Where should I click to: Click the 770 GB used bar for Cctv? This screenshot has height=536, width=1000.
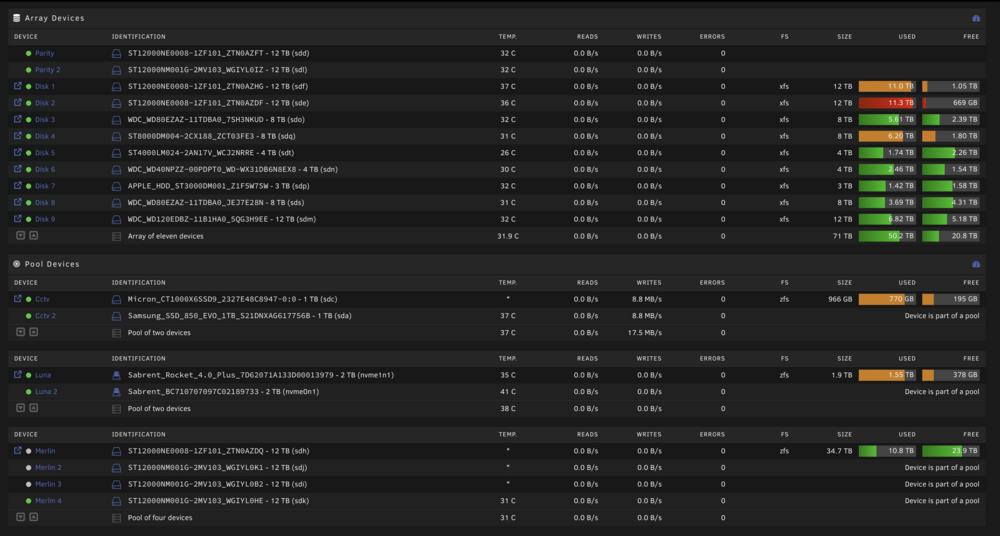(x=887, y=299)
